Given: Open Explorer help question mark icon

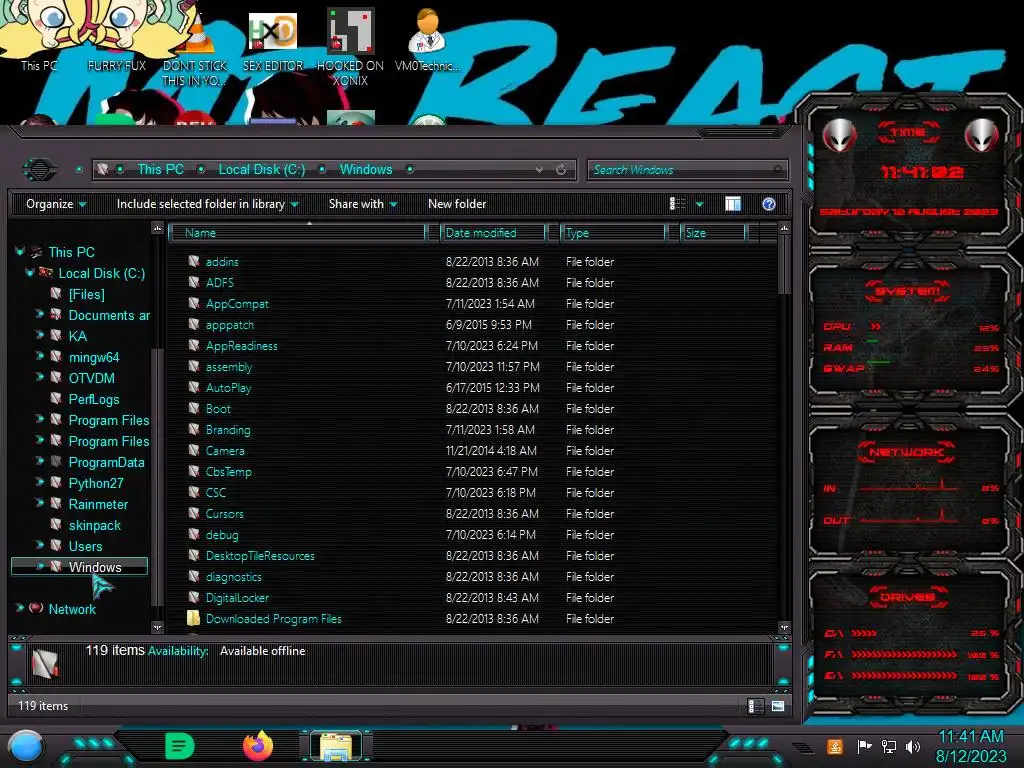Looking at the screenshot, I should (769, 204).
